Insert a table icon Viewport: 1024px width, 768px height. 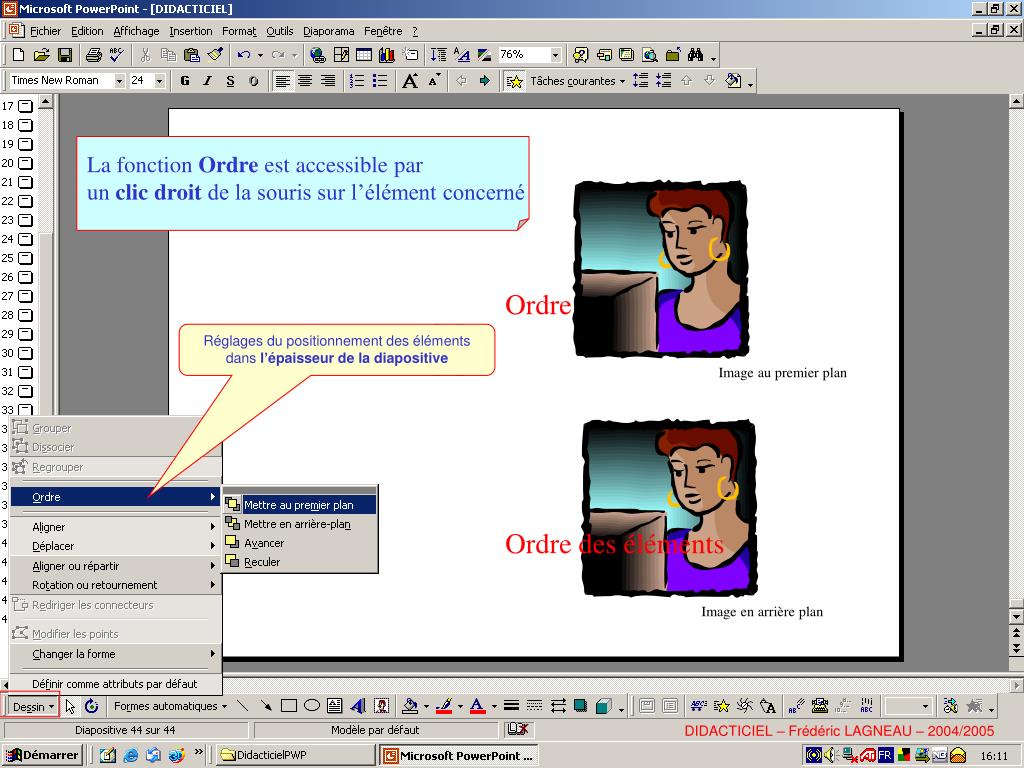tap(364, 55)
